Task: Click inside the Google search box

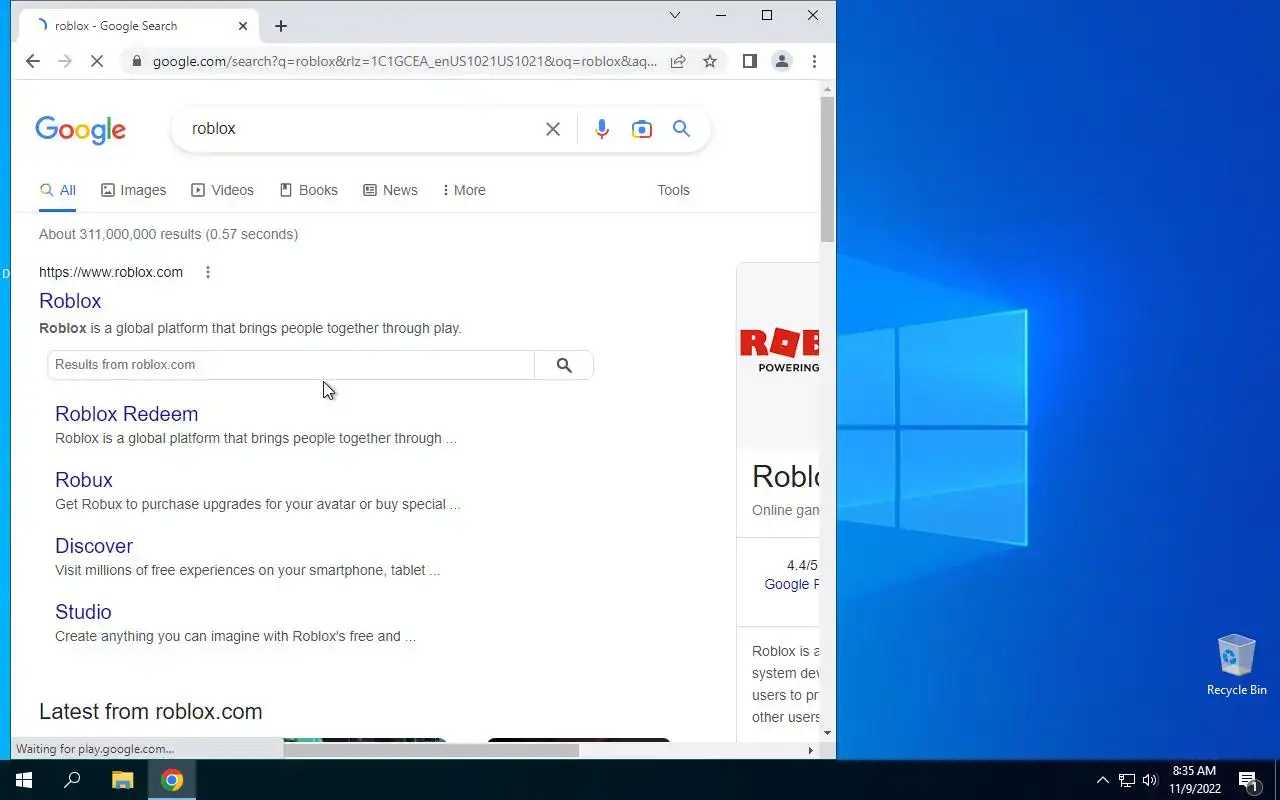Action: 360,129
